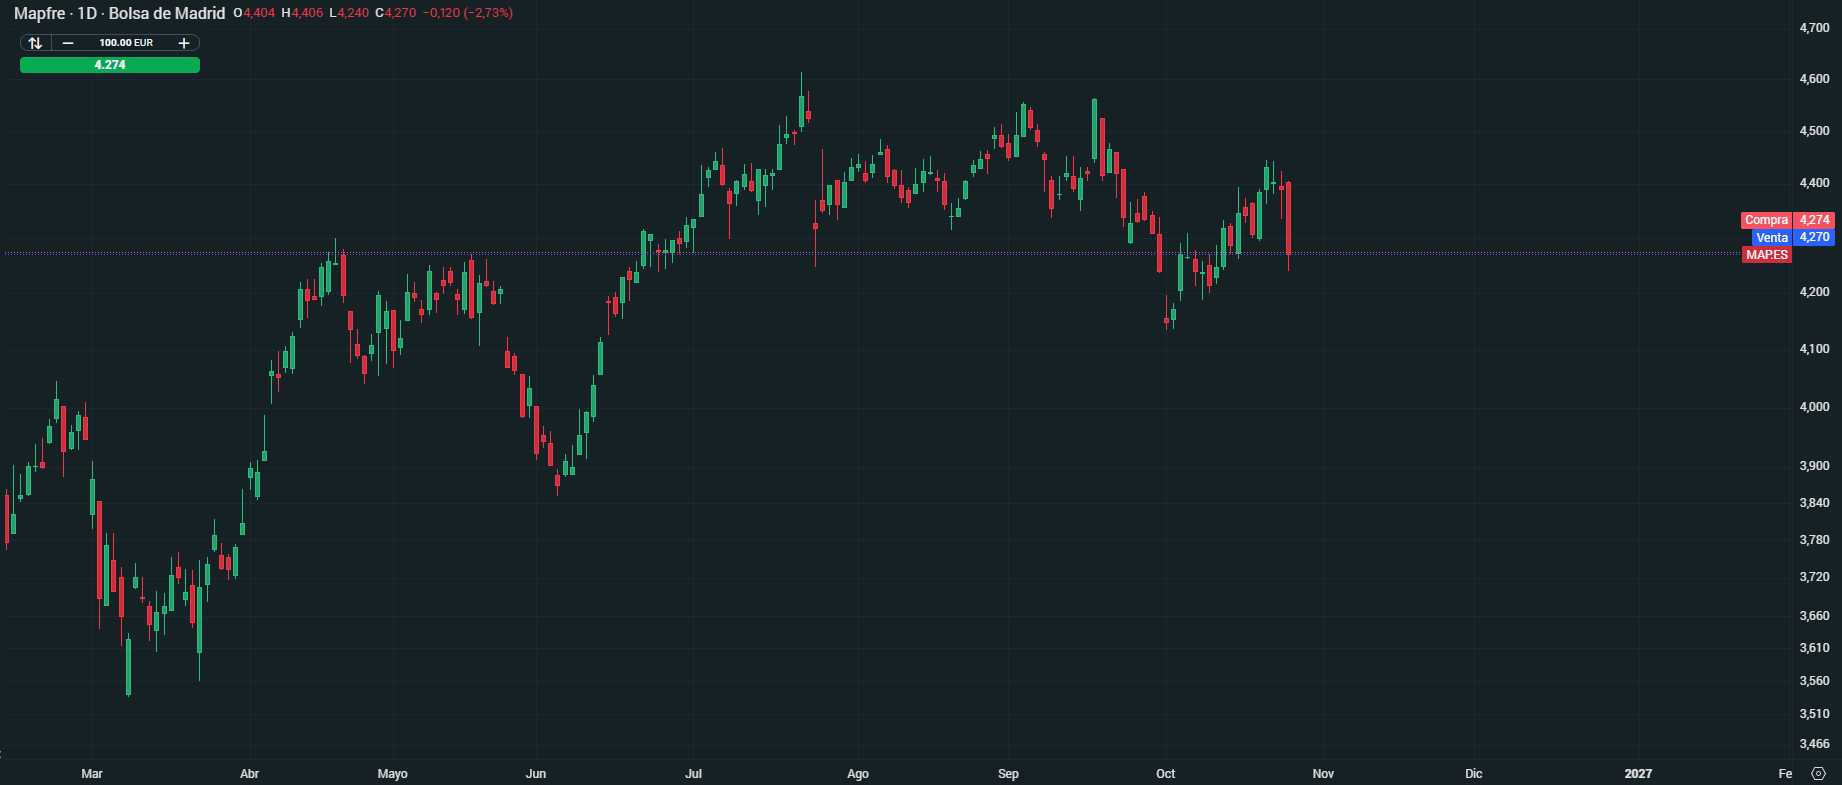
Task: Click the 4,400 price axis label
Action: point(1814,183)
